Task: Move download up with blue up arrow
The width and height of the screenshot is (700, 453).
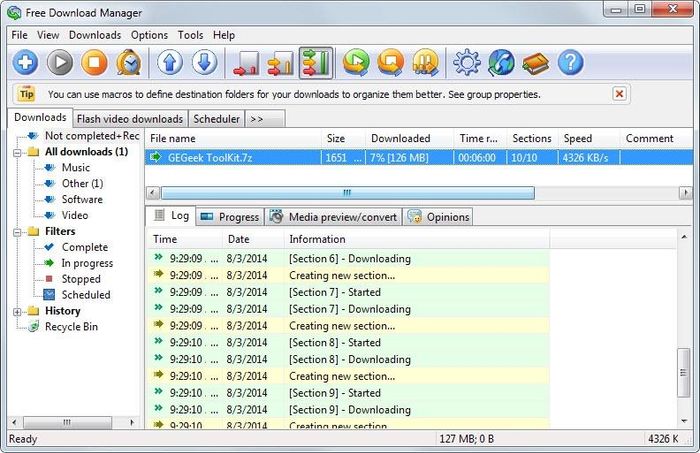Action: (x=170, y=63)
